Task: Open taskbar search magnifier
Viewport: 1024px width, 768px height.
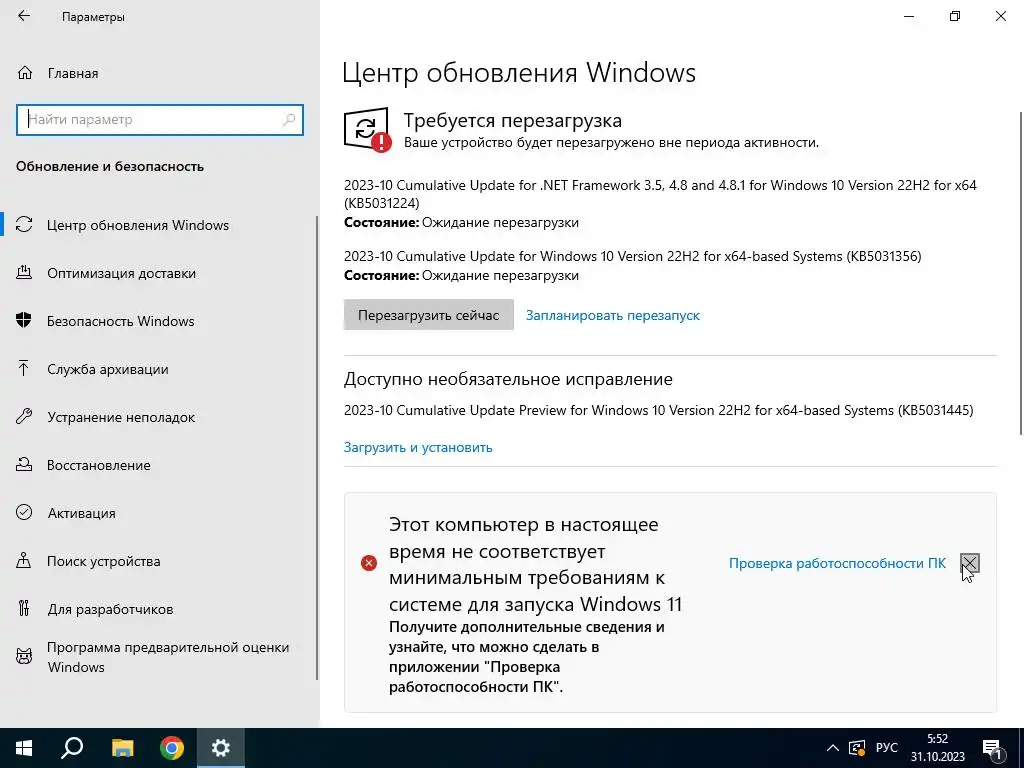Action: point(72,748)
